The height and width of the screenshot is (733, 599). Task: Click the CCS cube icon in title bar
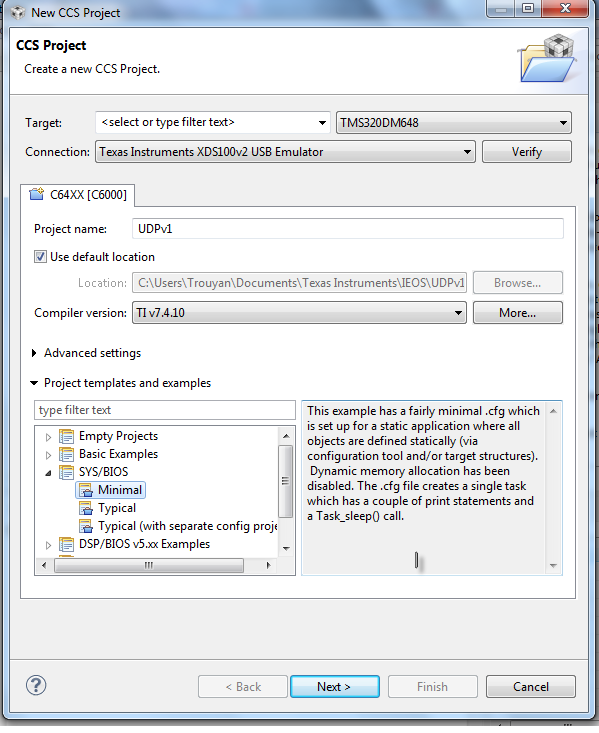coord(18,13)
